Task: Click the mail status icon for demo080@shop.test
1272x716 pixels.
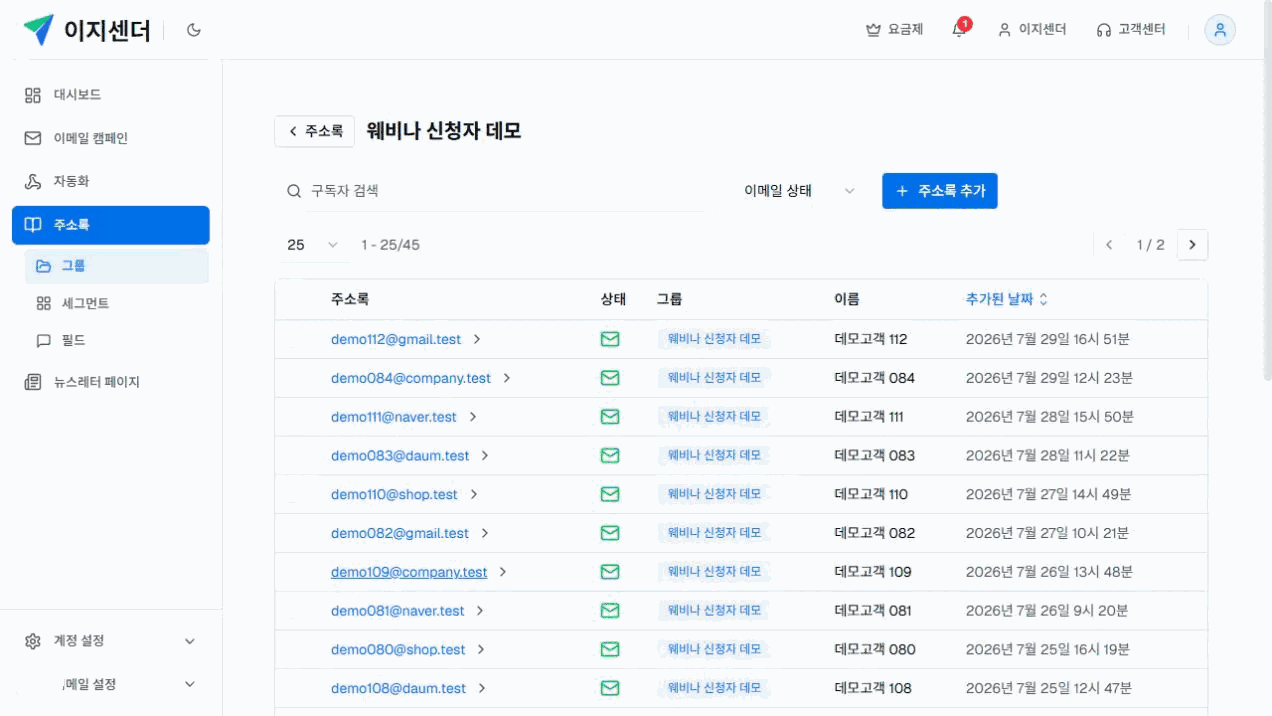Action: point(610,650)
